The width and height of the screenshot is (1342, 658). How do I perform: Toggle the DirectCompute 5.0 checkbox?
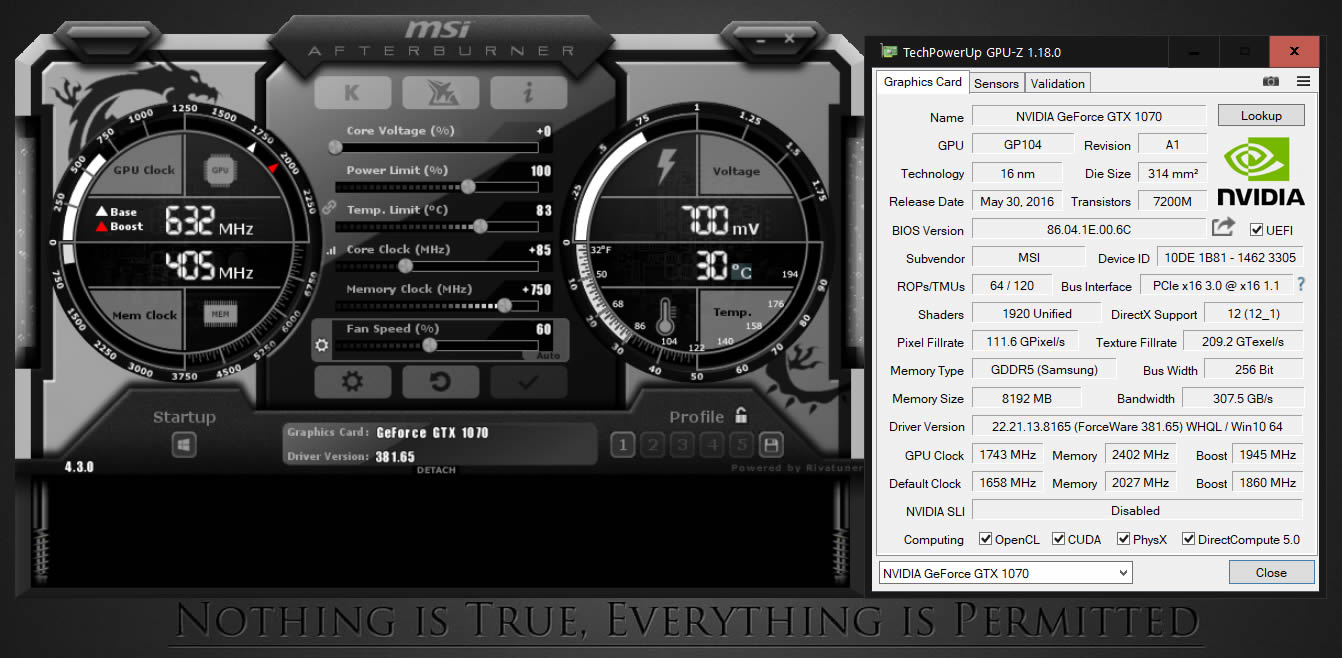coord(1188,539)
